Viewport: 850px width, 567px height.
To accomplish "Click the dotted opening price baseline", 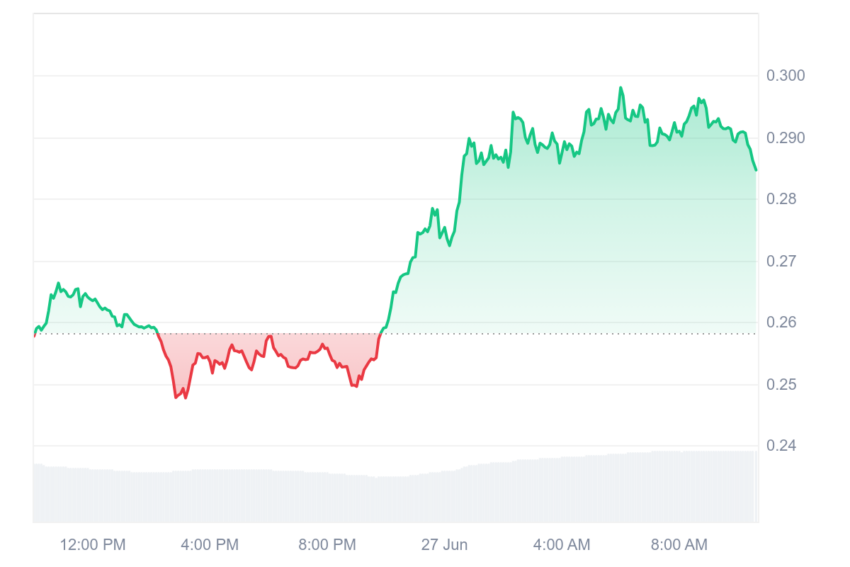I will click(x=396, y=334).
